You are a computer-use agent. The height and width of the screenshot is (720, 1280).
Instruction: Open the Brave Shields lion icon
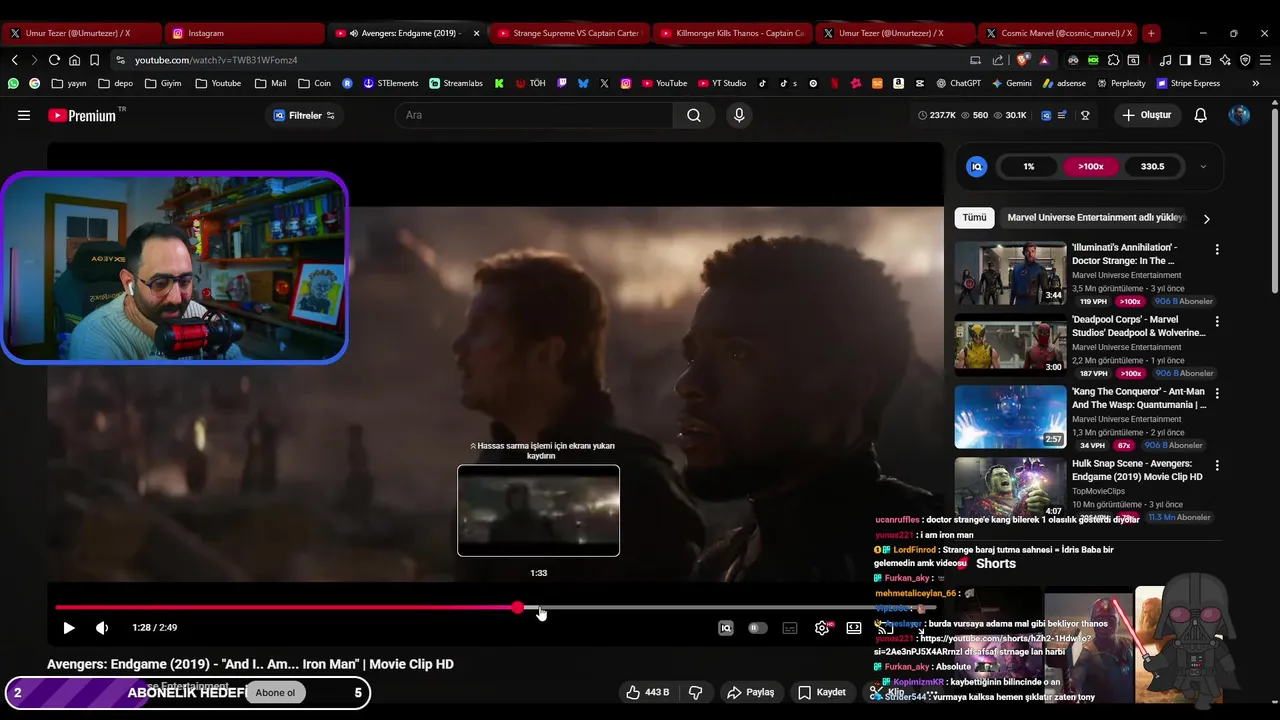1023,60
